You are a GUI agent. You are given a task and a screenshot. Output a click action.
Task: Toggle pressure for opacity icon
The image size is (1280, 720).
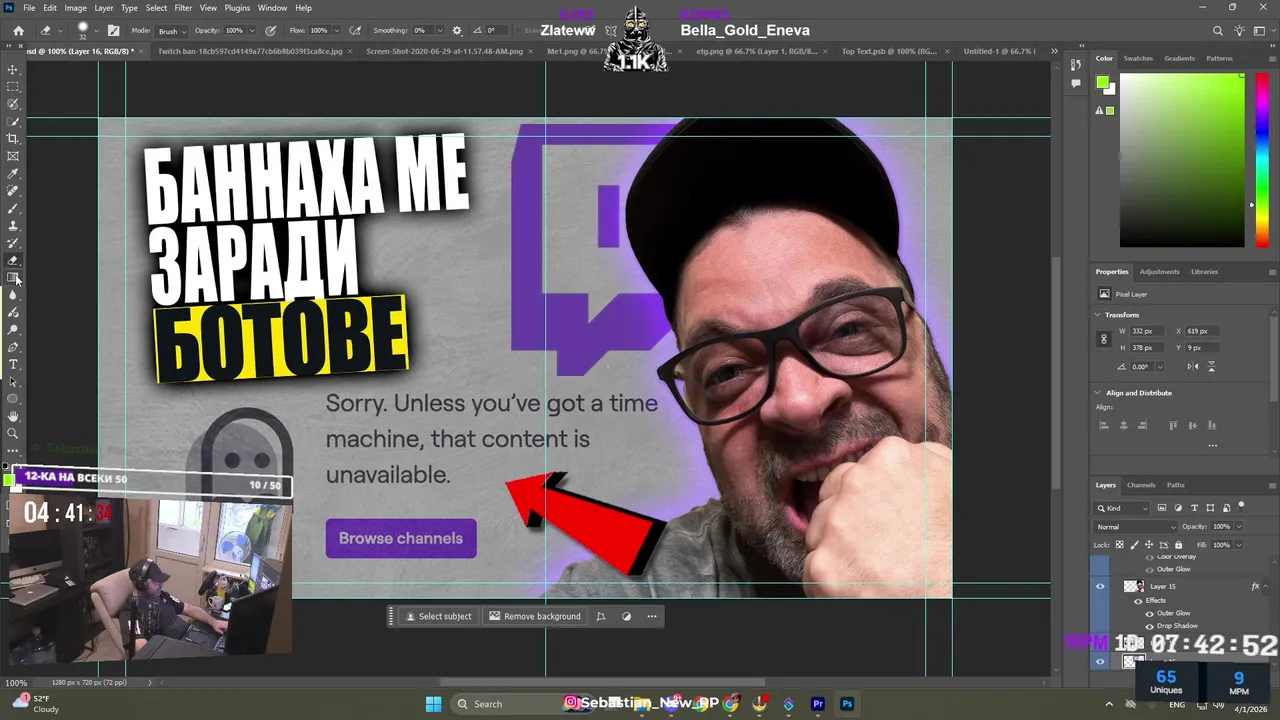pyautogui.click(x=270, y=31)
